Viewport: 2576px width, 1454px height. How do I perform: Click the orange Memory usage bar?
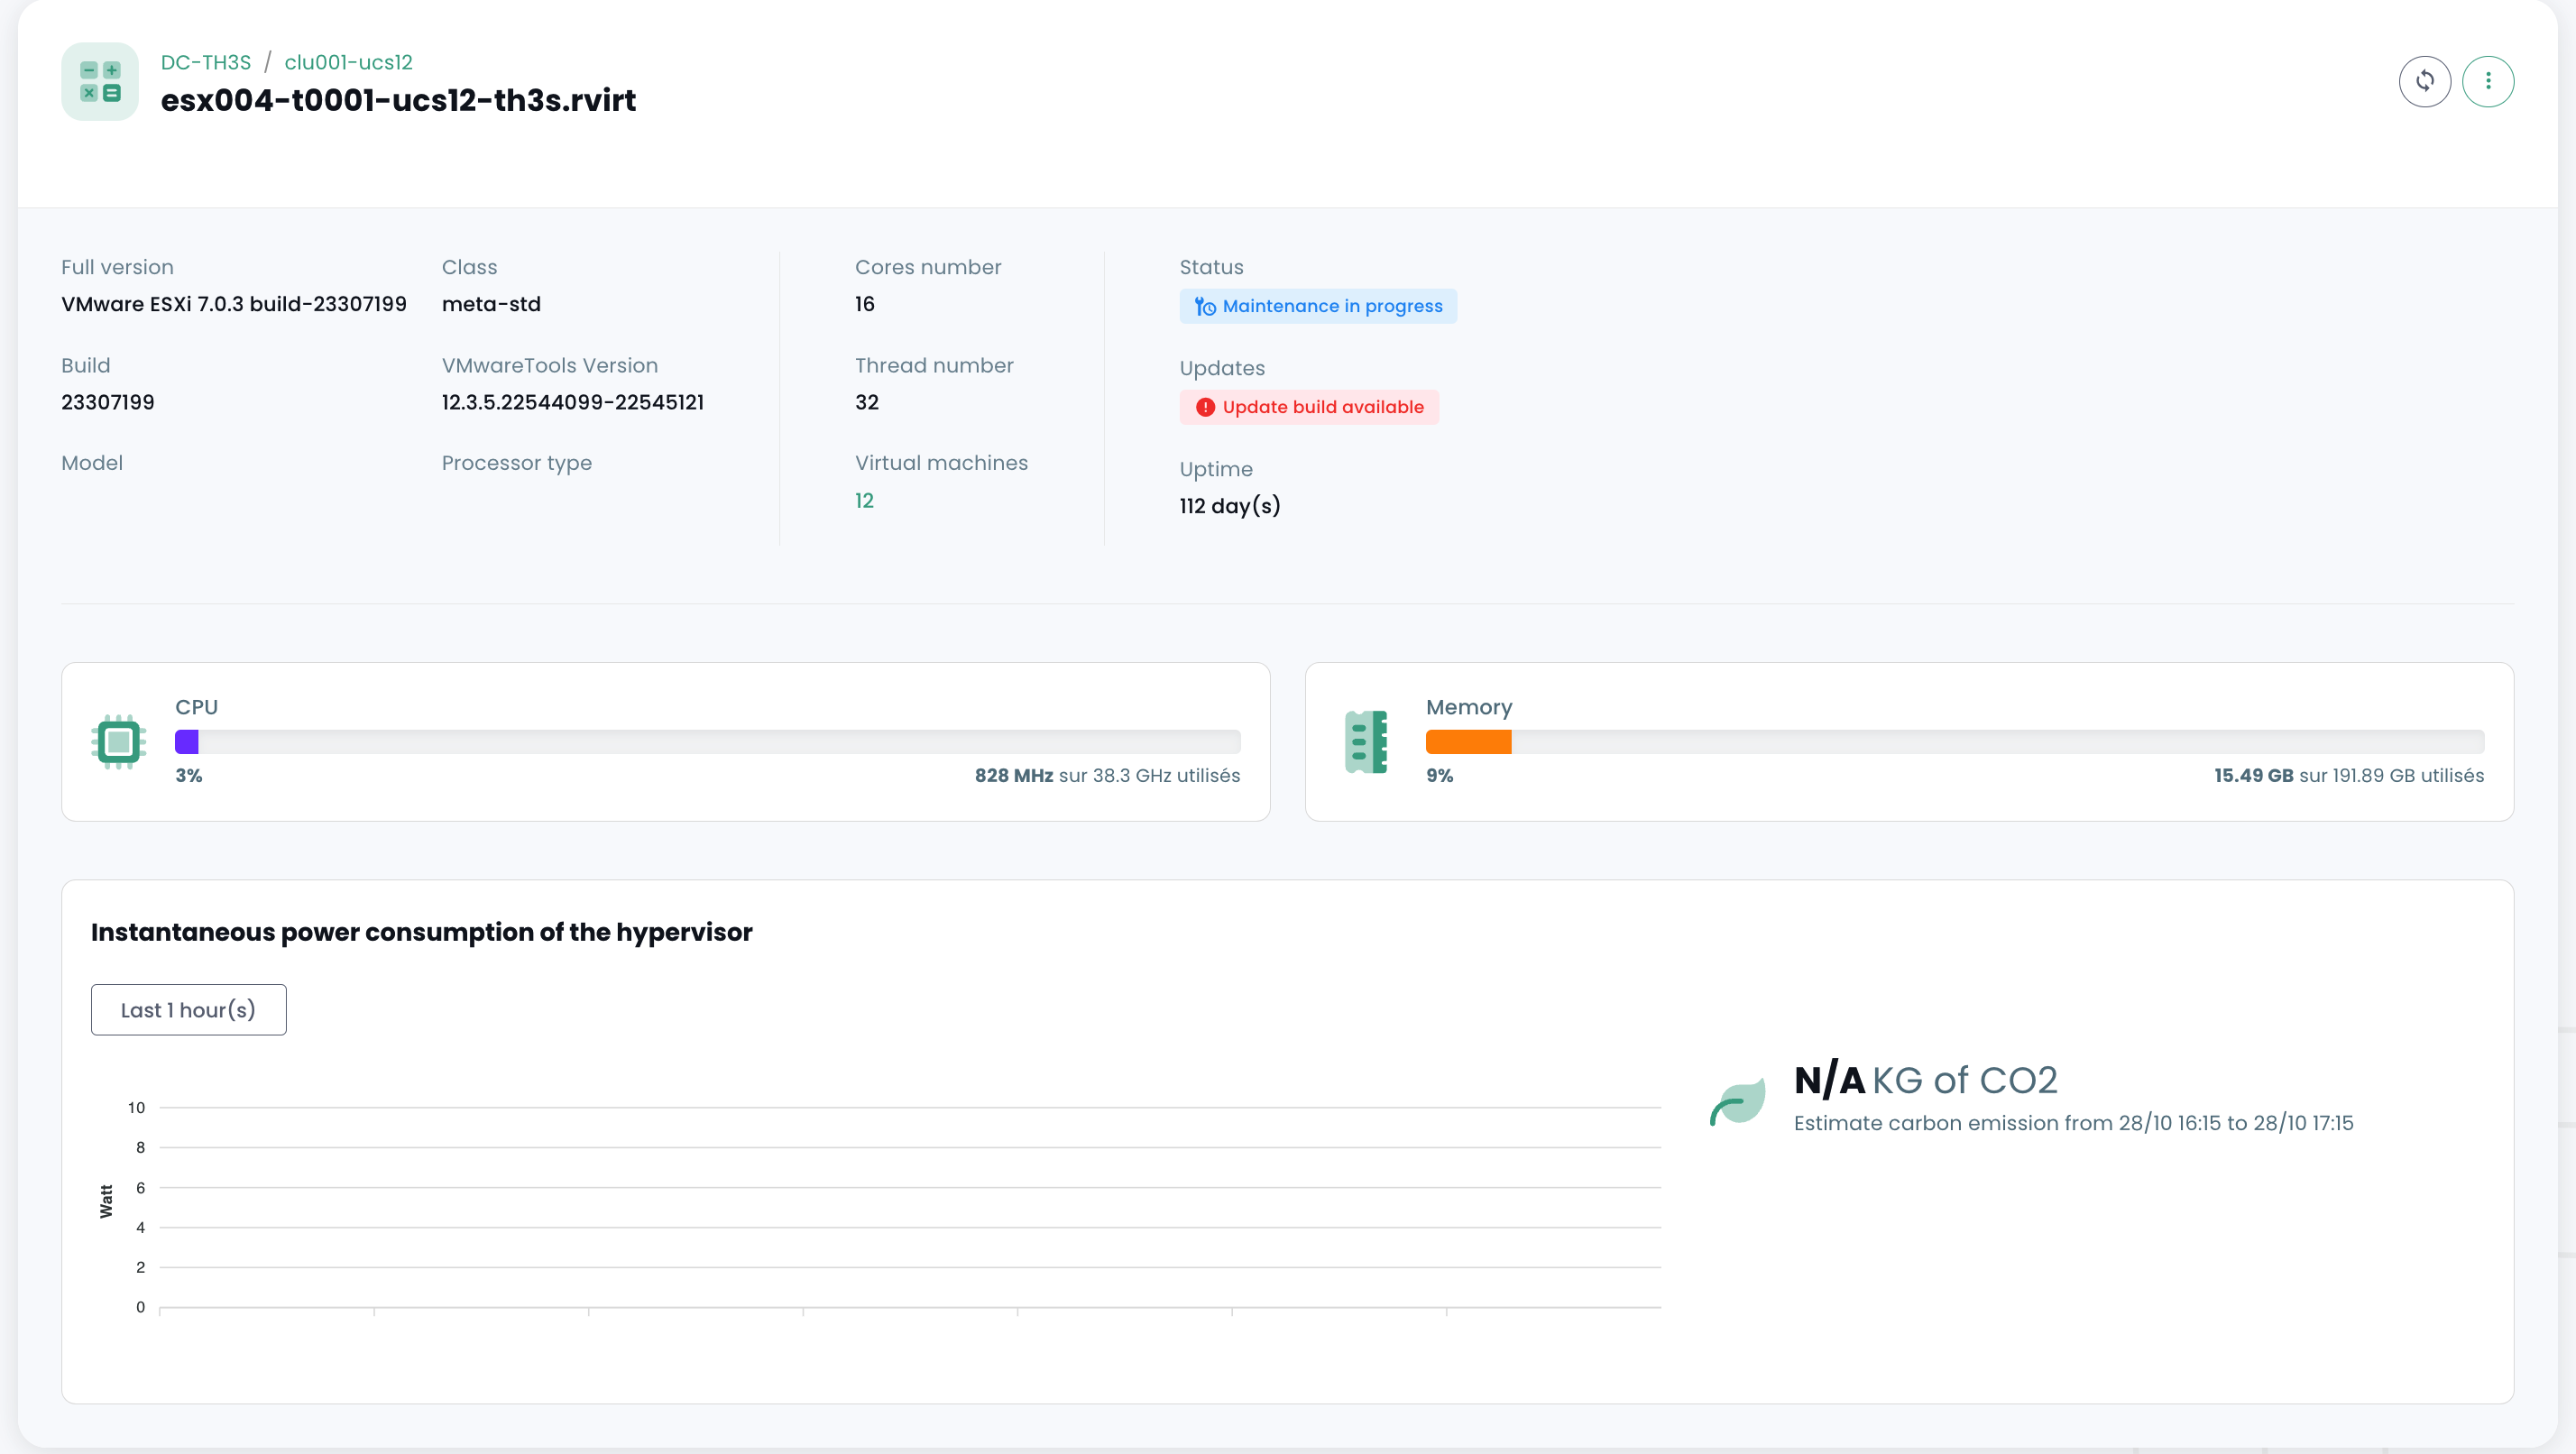1468,741
